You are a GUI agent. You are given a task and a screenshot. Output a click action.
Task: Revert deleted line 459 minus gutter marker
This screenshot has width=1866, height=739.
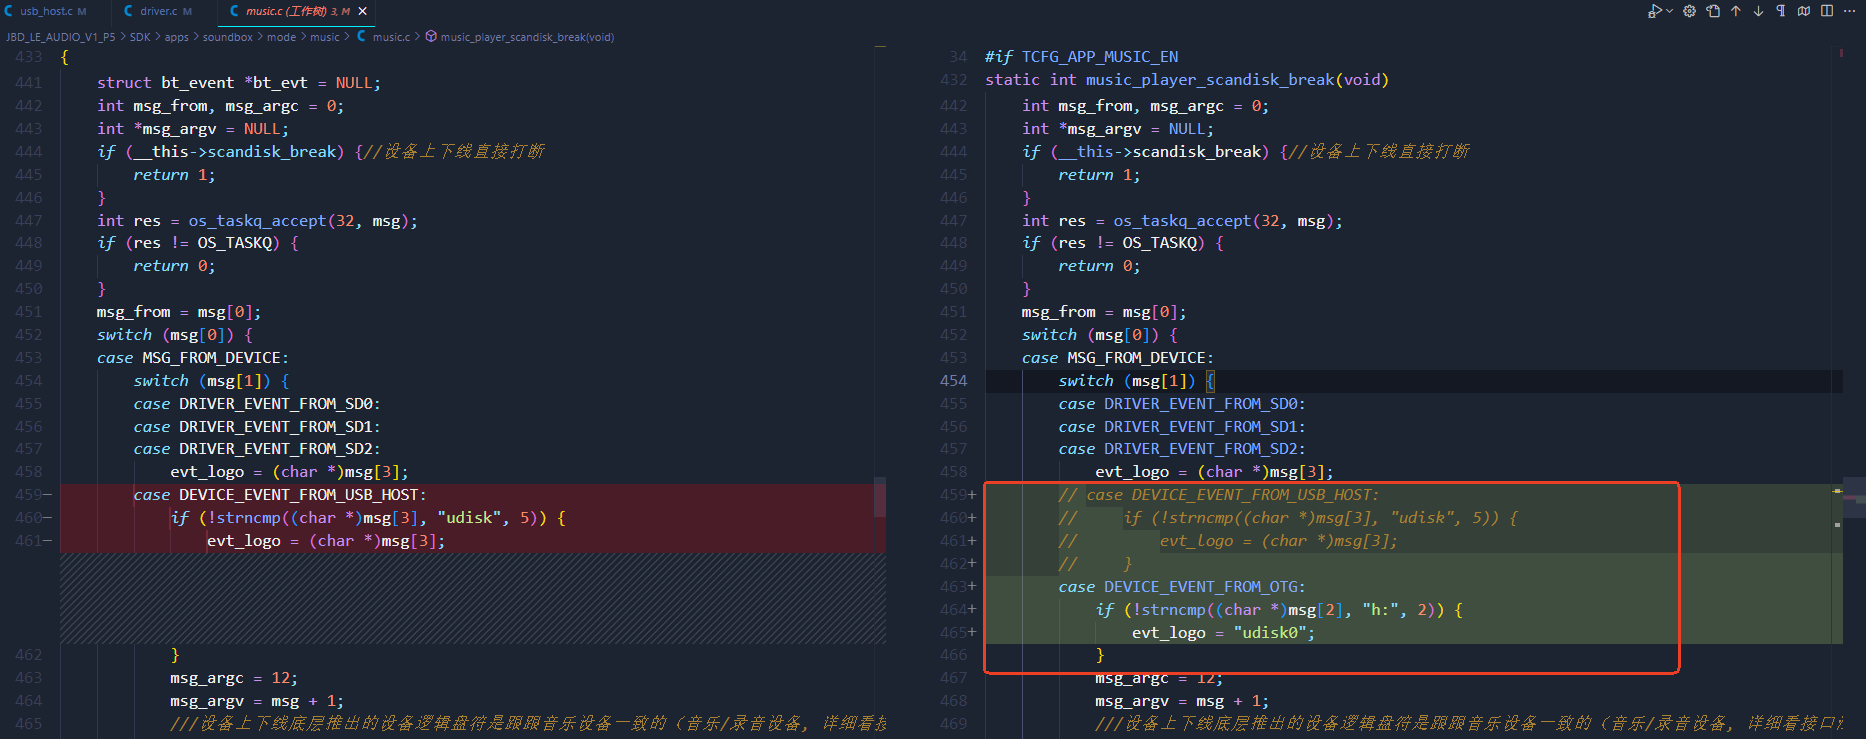(x=47, y=495)
